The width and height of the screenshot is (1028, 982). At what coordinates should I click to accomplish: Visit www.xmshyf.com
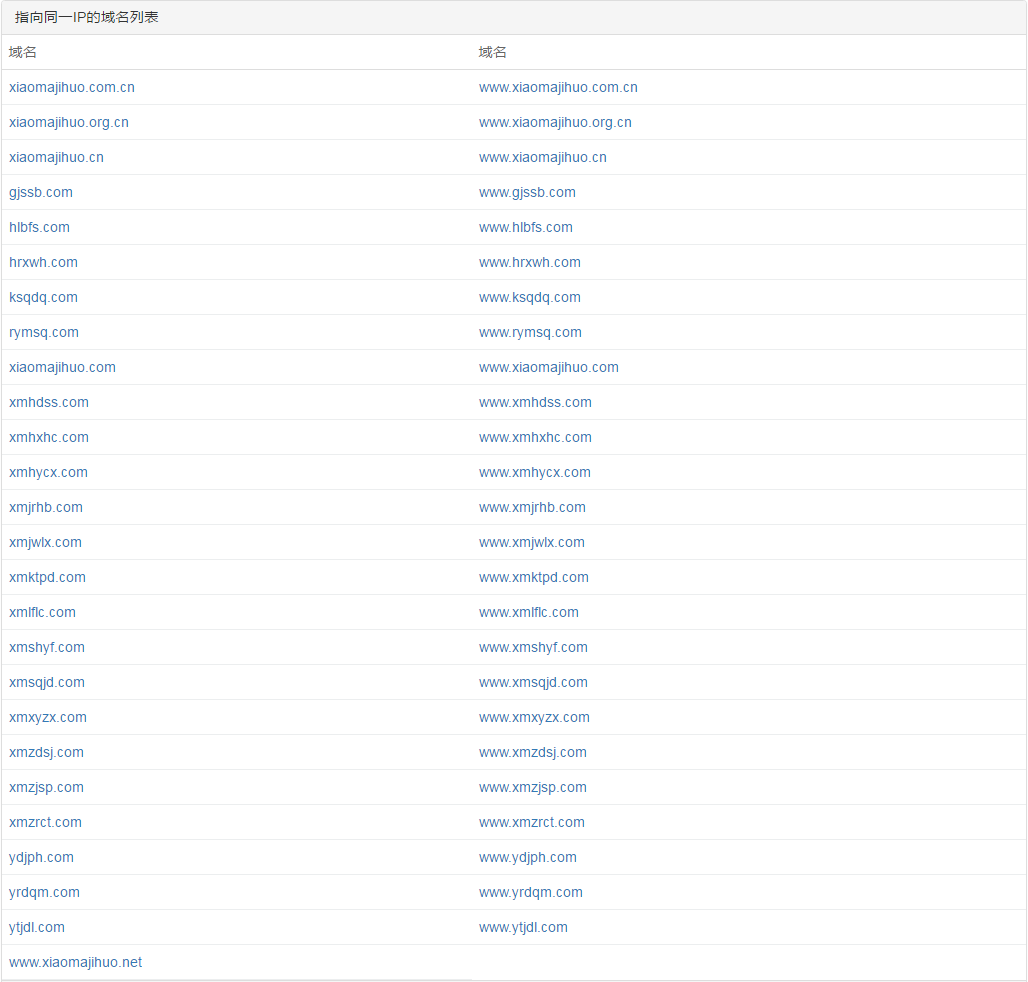[x=533, y=648]
